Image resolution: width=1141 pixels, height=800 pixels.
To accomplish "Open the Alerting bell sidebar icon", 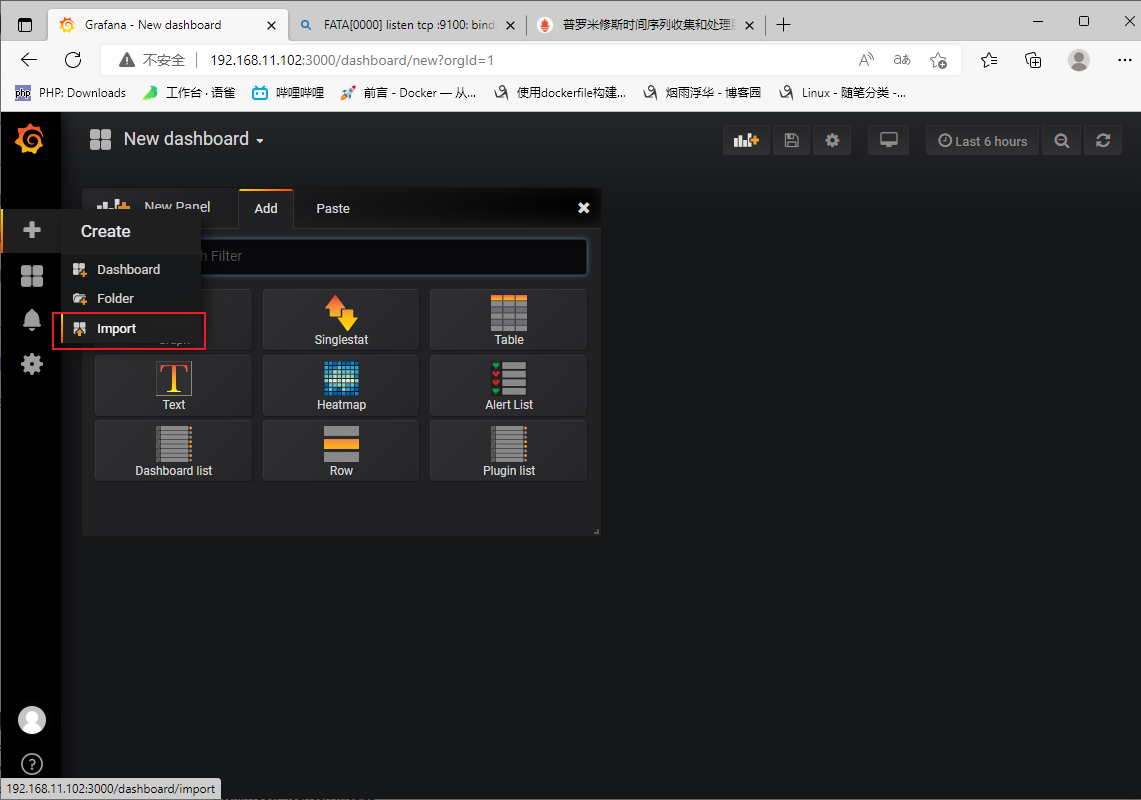I will (31, 320).
